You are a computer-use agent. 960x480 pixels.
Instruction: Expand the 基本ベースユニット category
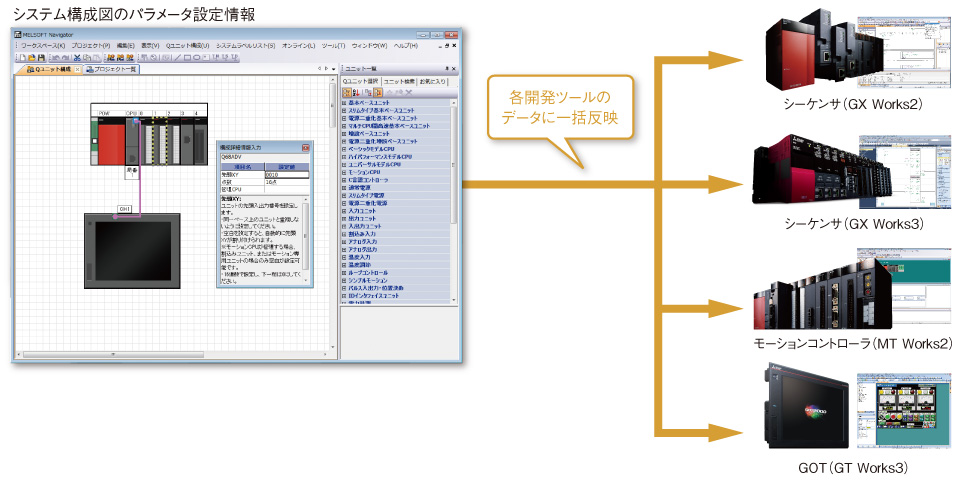[x=345, y=102]
